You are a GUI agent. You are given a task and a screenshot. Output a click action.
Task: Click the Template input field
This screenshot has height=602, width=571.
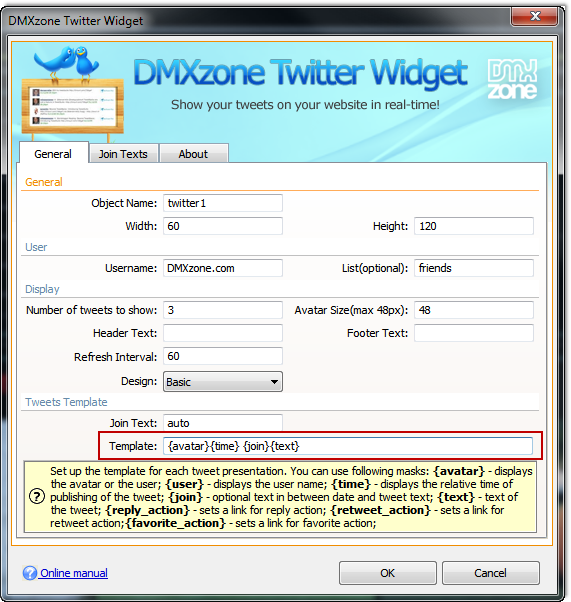pos(348,446)
